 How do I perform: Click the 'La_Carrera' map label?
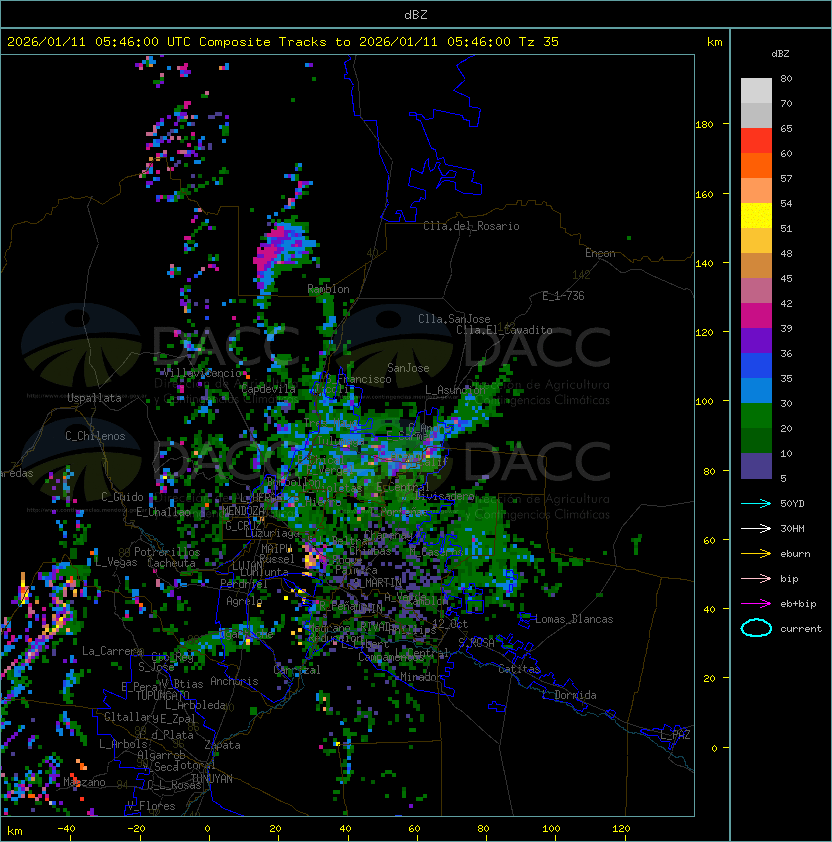point(113,651)
